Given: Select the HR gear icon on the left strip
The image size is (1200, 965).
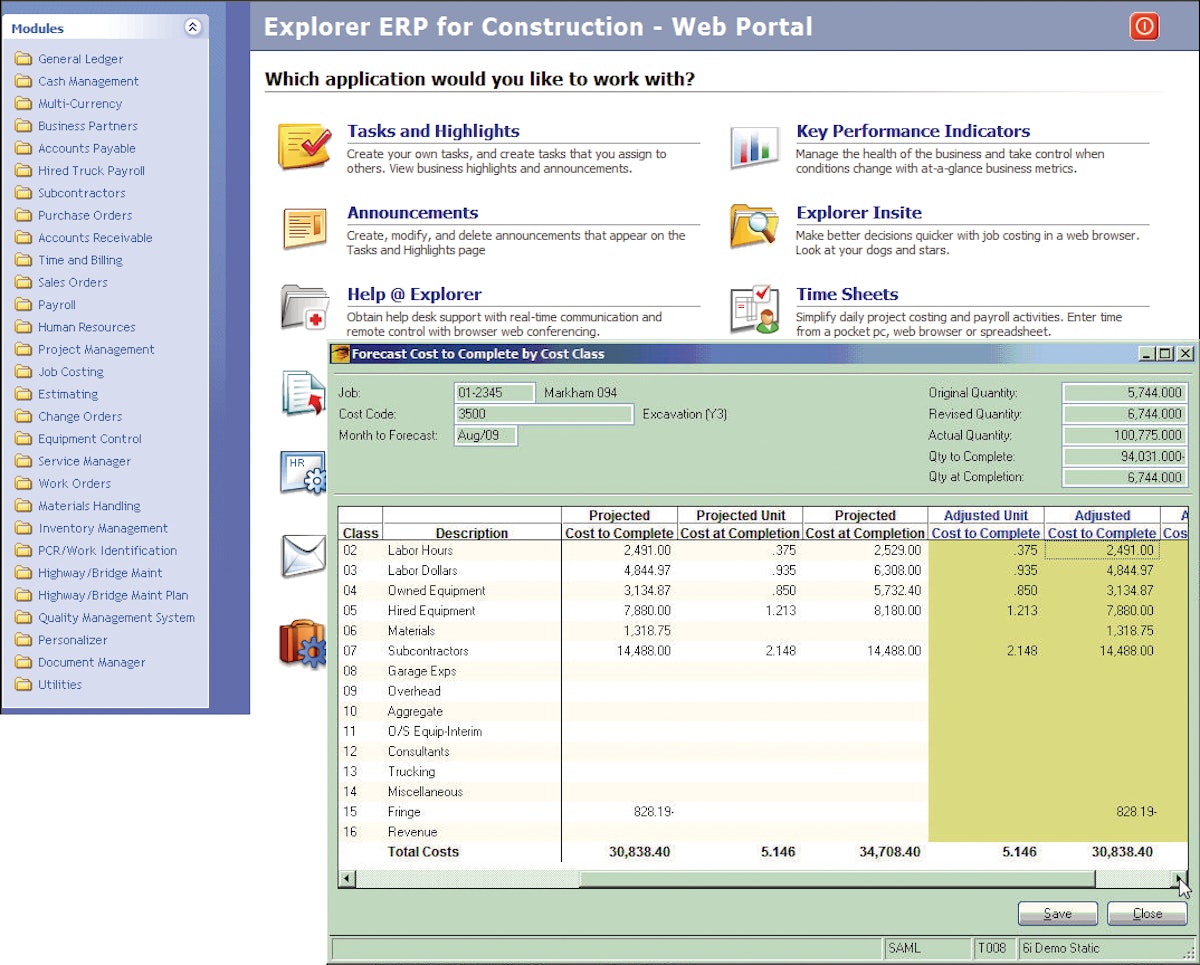Looking at the screenshot, I should coord(303,470).
